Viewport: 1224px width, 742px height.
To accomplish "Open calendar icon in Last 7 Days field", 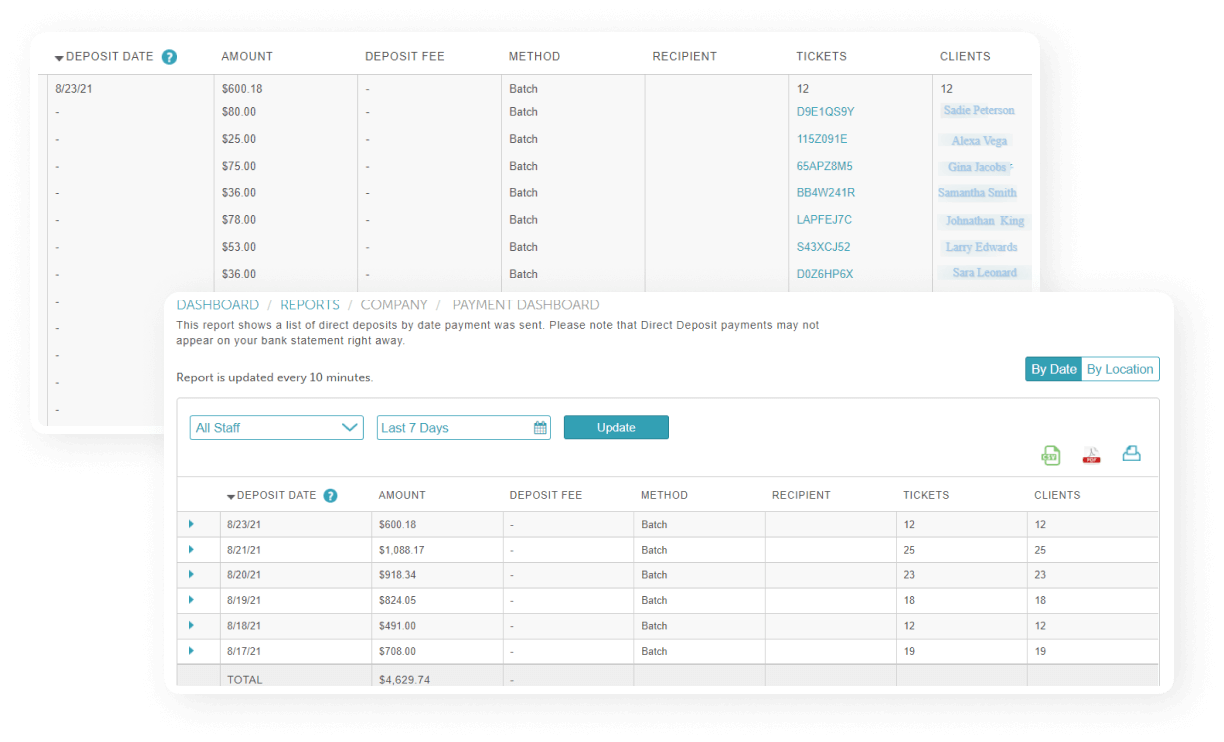I will coord(540,428).
